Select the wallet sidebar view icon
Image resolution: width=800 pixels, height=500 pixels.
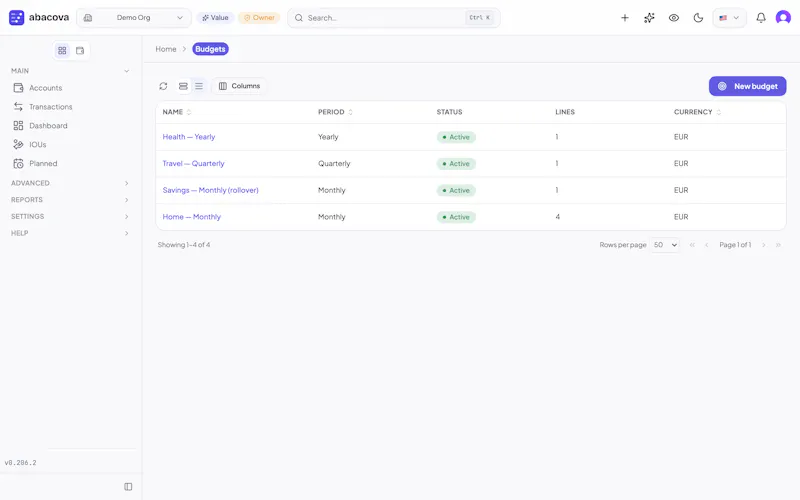[x=80, y=51]
